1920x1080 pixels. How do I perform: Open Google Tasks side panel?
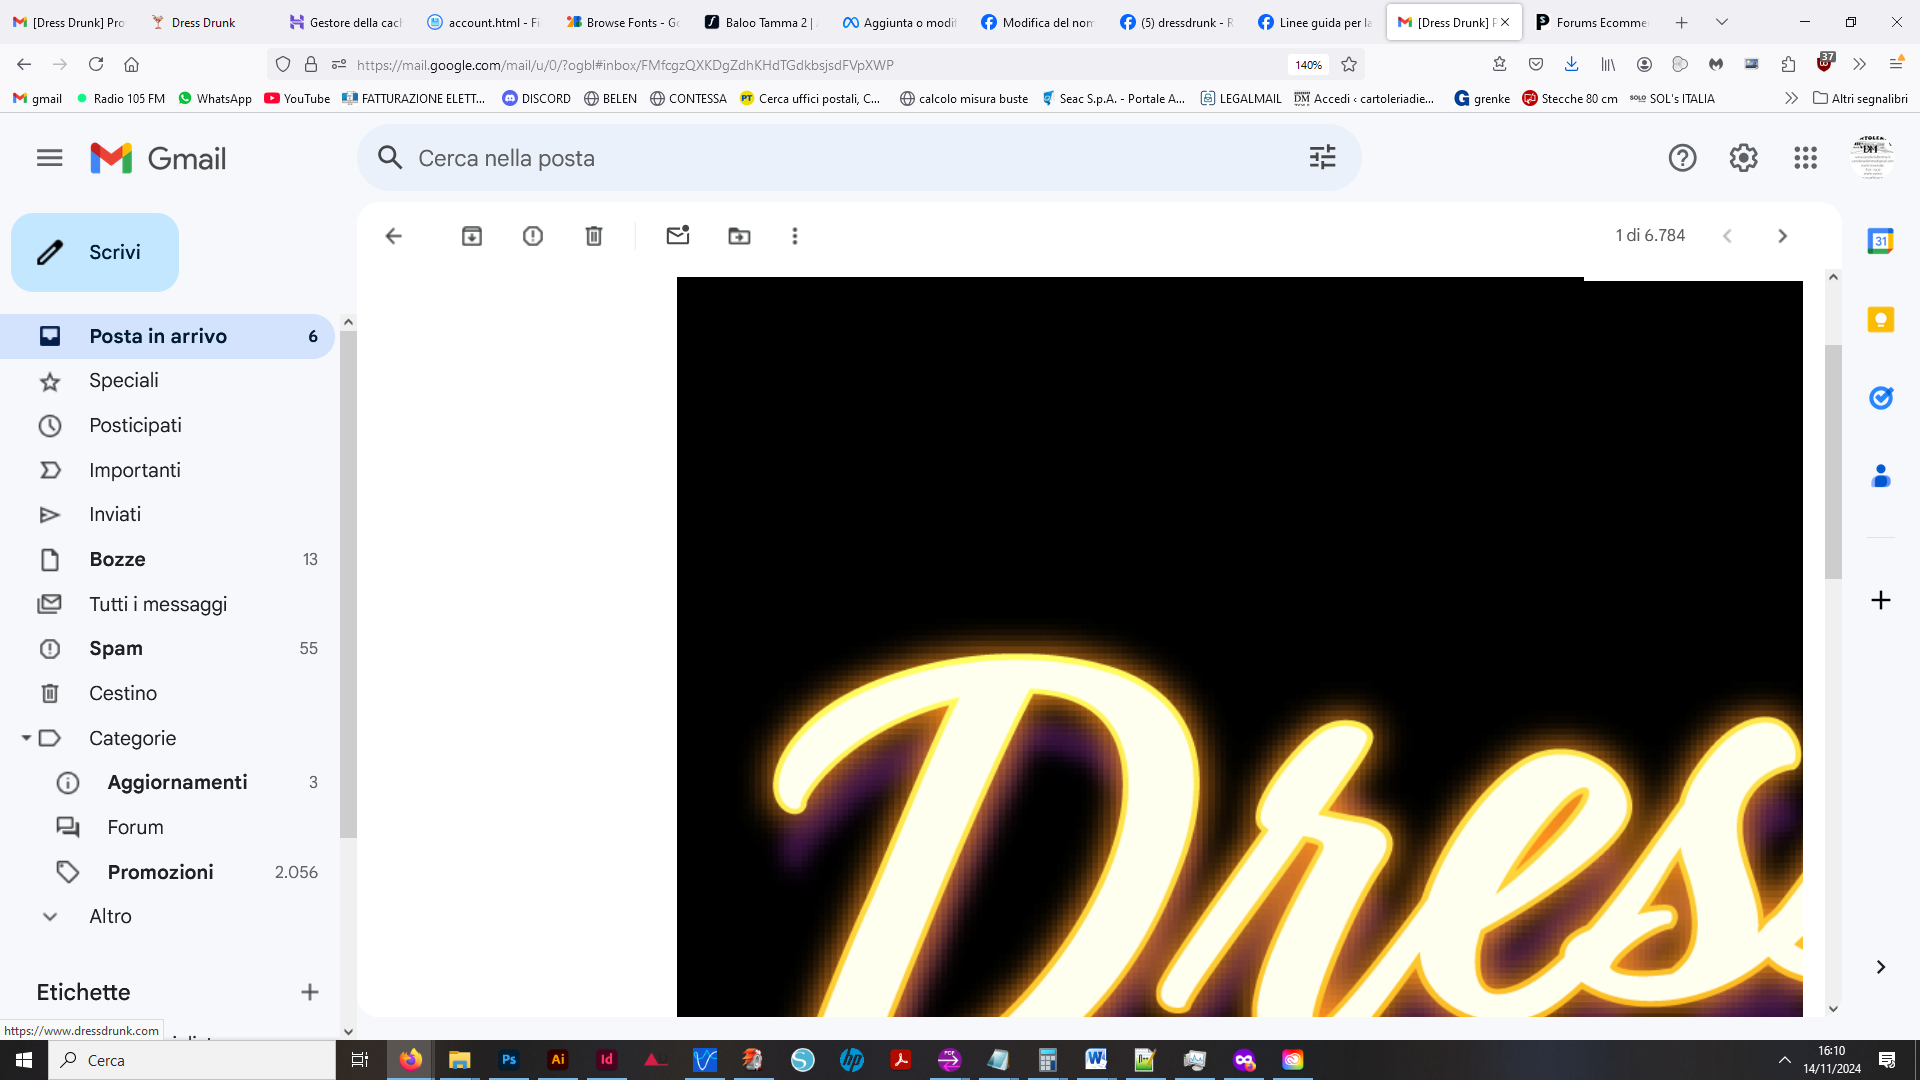click(x=1881, y=398)
